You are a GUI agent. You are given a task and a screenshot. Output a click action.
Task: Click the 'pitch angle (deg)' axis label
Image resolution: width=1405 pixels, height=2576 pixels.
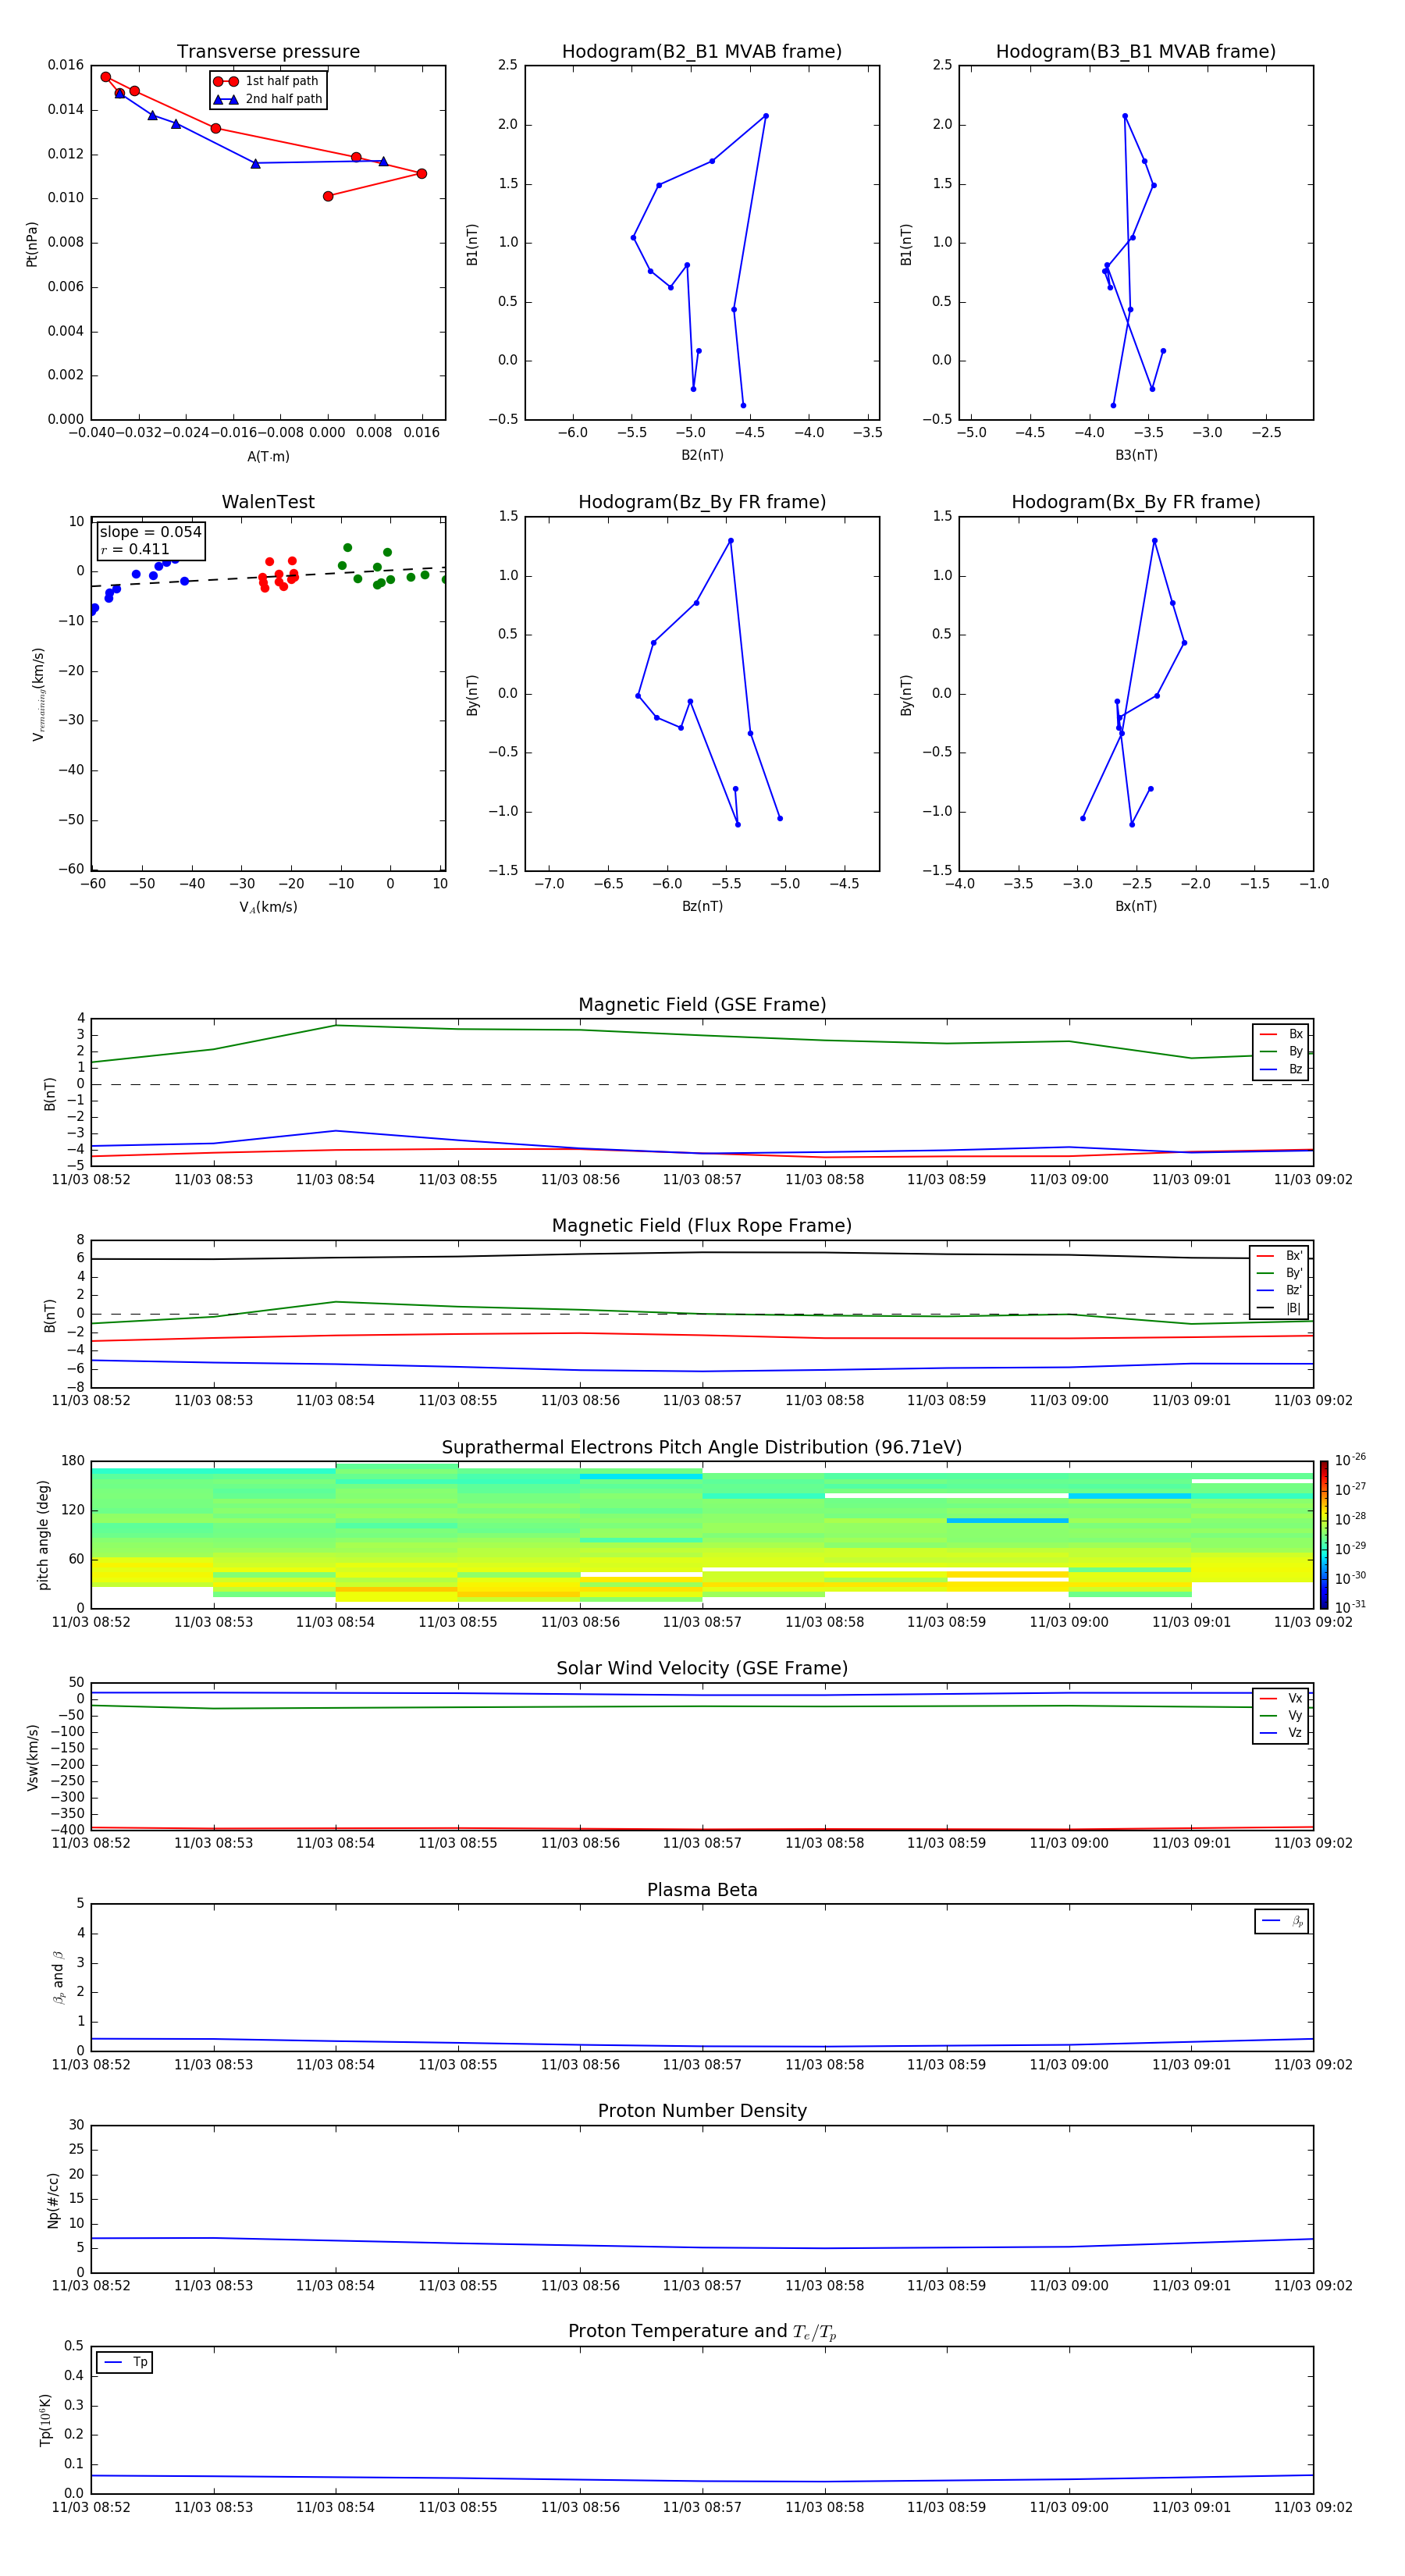click(x=44, y=1535)
